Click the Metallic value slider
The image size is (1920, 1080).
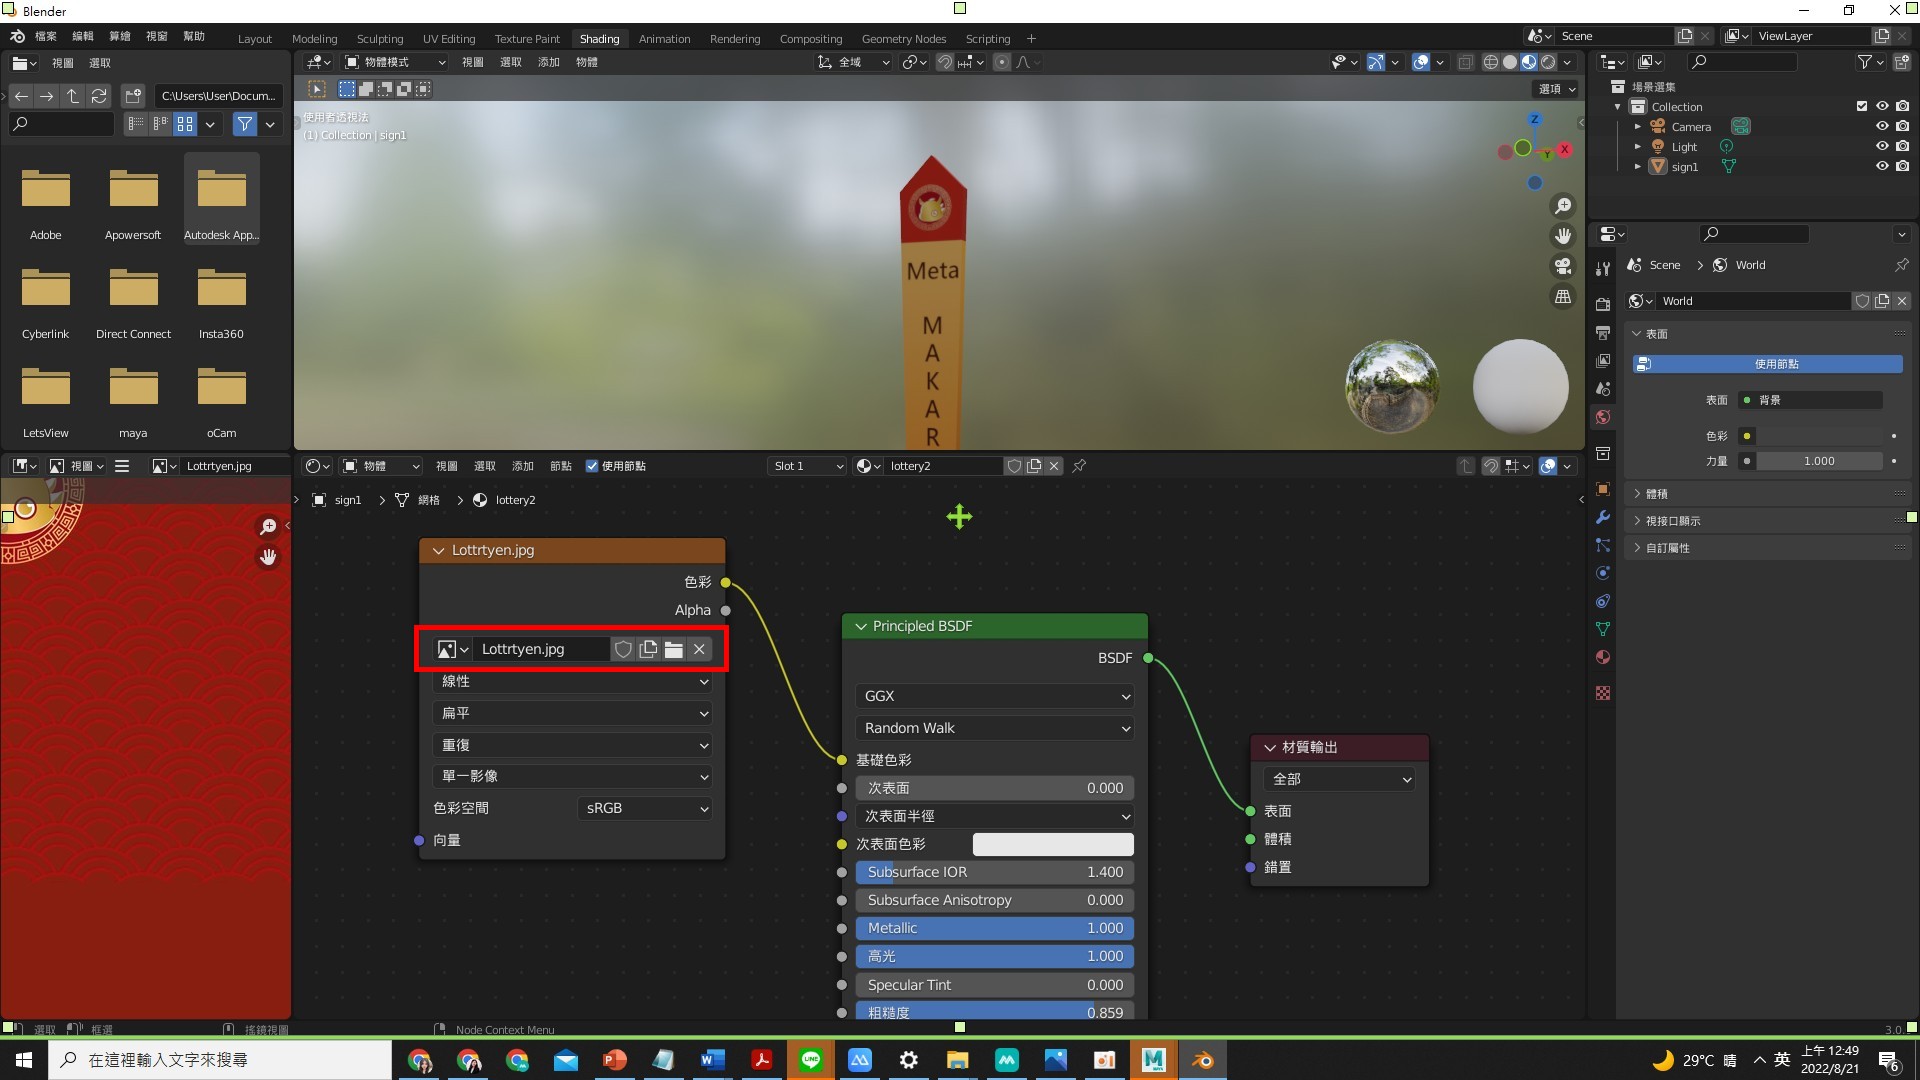coord(995,928)
